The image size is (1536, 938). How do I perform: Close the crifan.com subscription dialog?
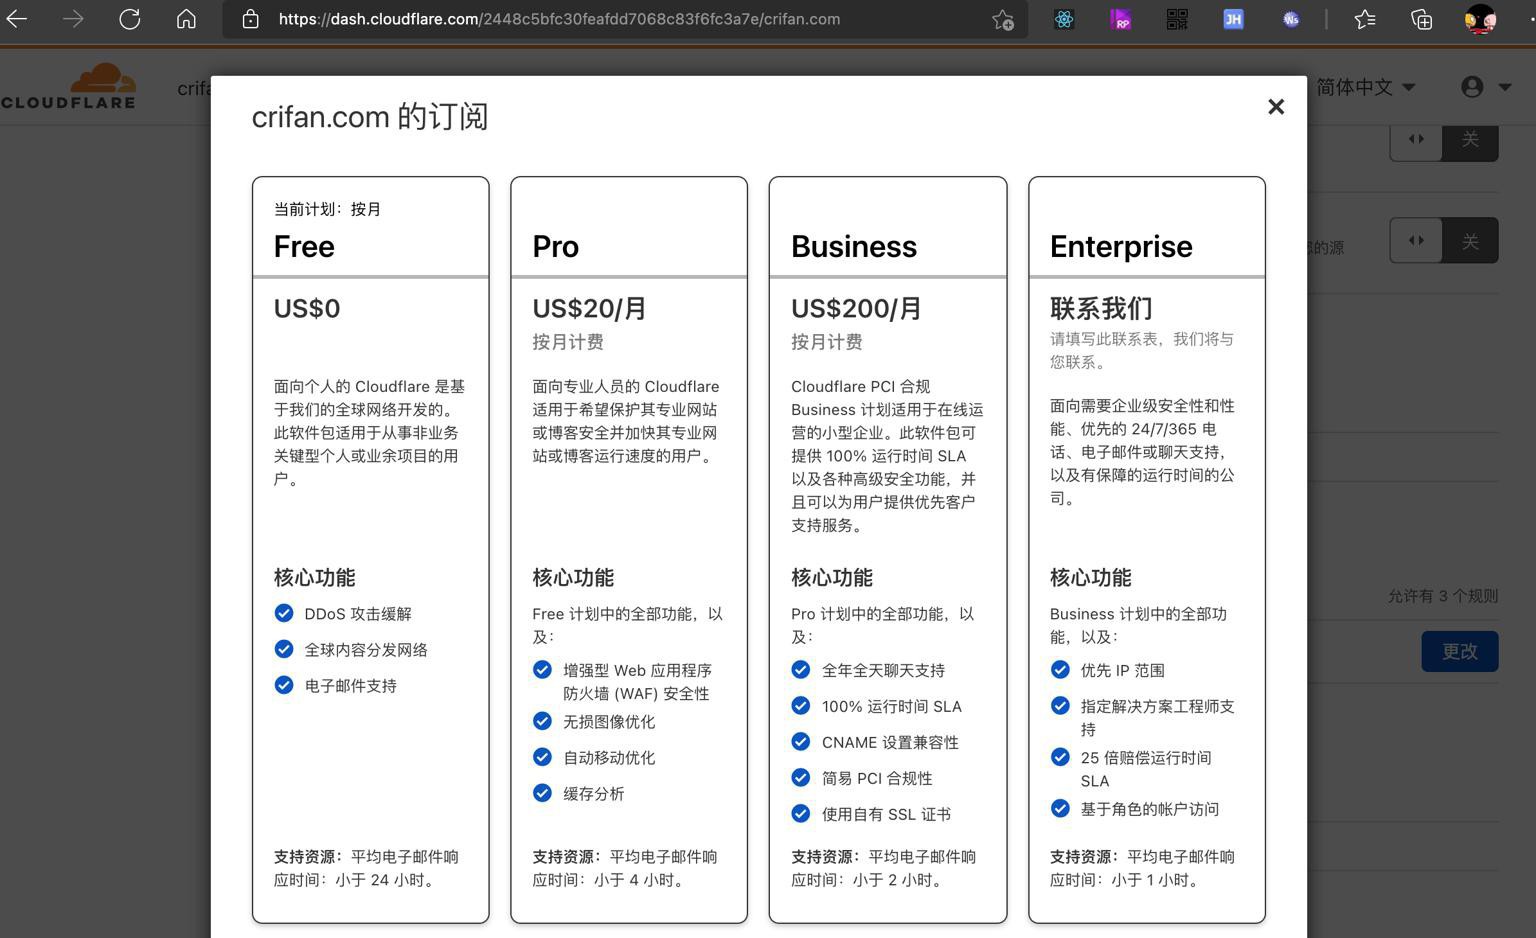(x=1275, y=107)
